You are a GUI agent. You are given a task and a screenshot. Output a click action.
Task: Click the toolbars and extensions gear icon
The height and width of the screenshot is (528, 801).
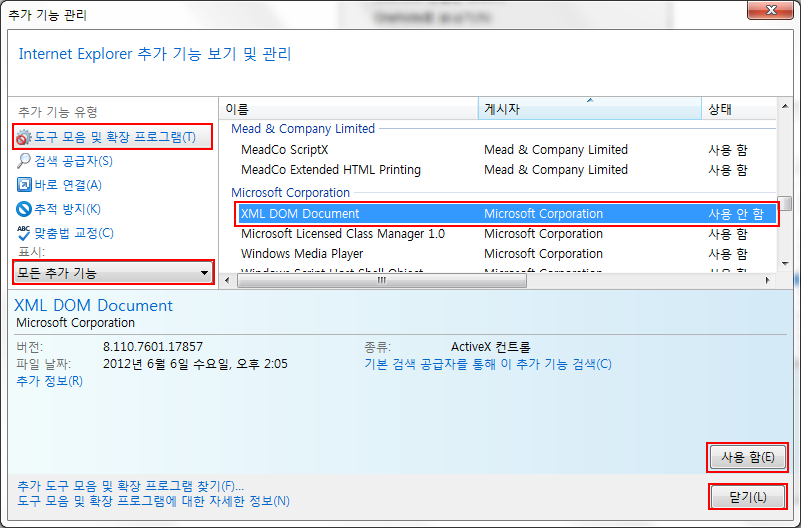(23, 137)
